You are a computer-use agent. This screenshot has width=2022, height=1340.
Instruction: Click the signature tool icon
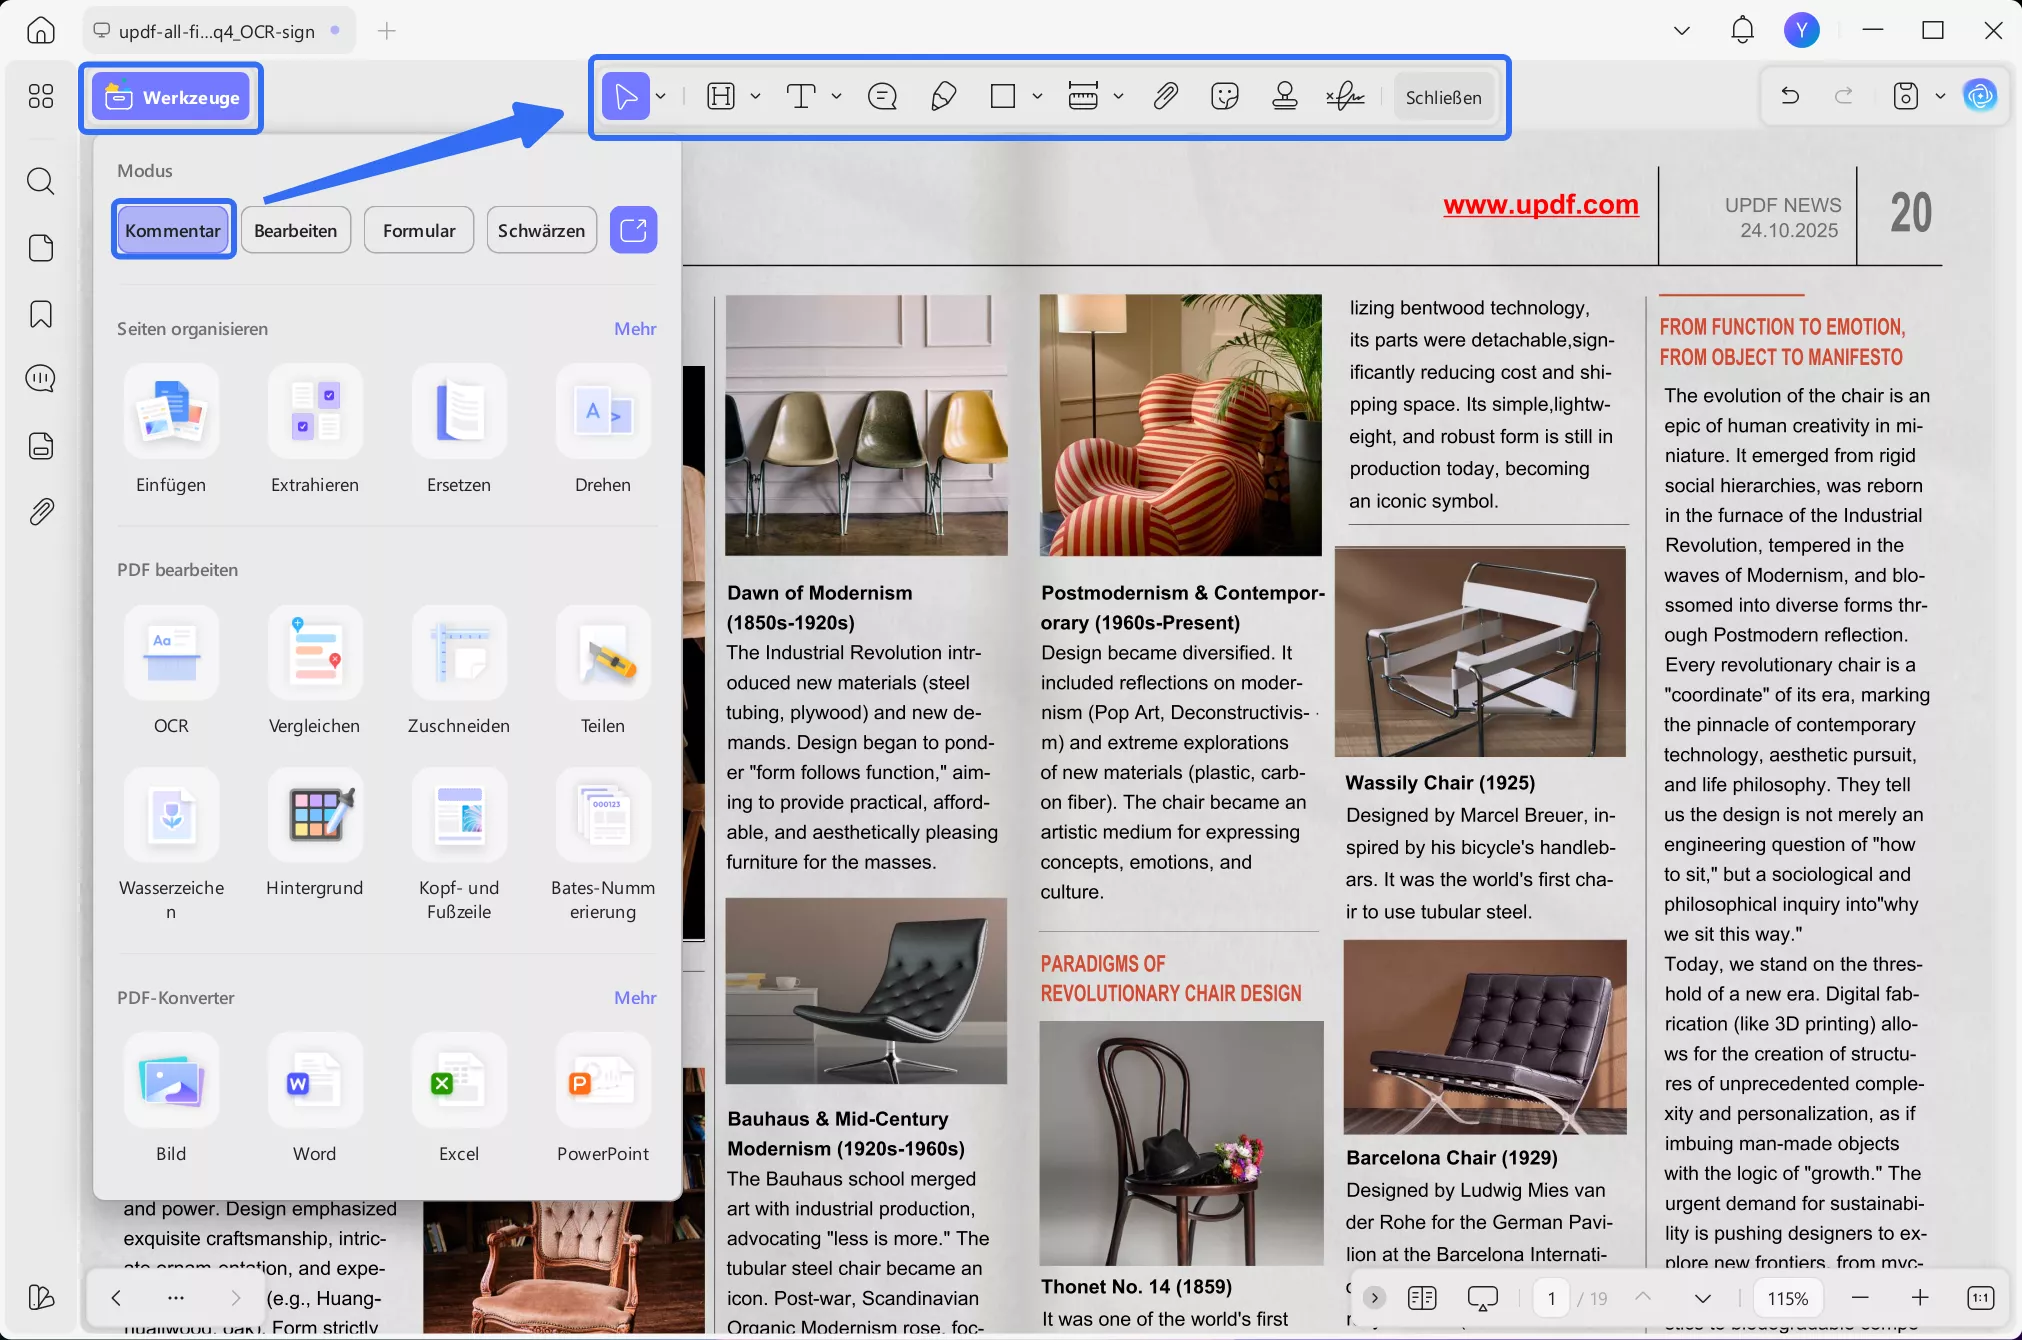pyautogui.click(x=1345, y=96)
